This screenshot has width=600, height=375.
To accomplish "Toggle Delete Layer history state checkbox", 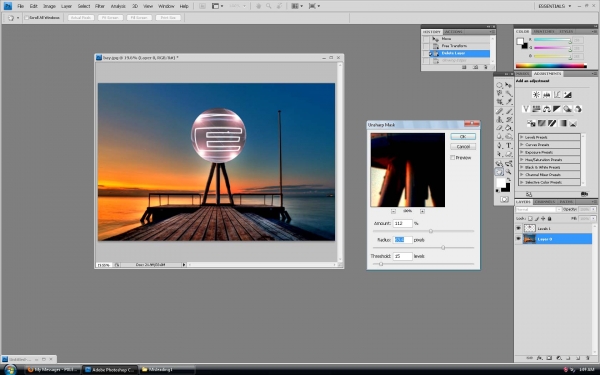I will click(426, 54).
